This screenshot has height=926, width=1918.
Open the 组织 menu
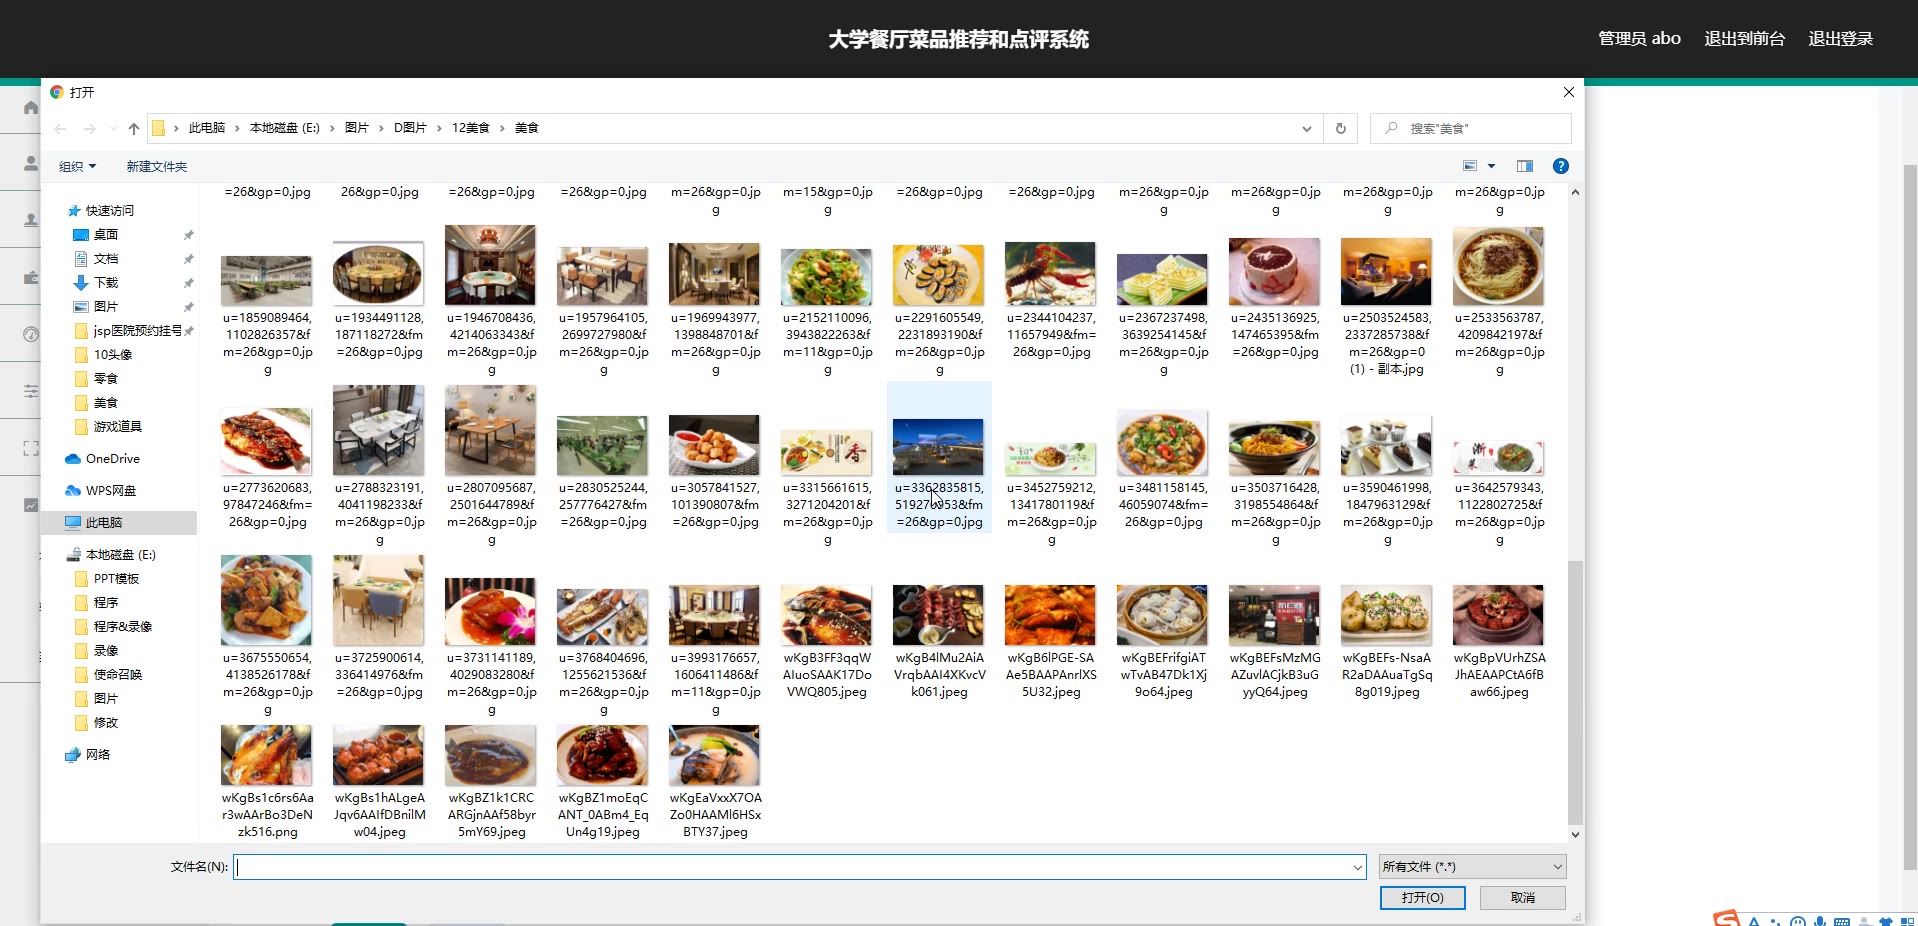click(x=77, y=167)
